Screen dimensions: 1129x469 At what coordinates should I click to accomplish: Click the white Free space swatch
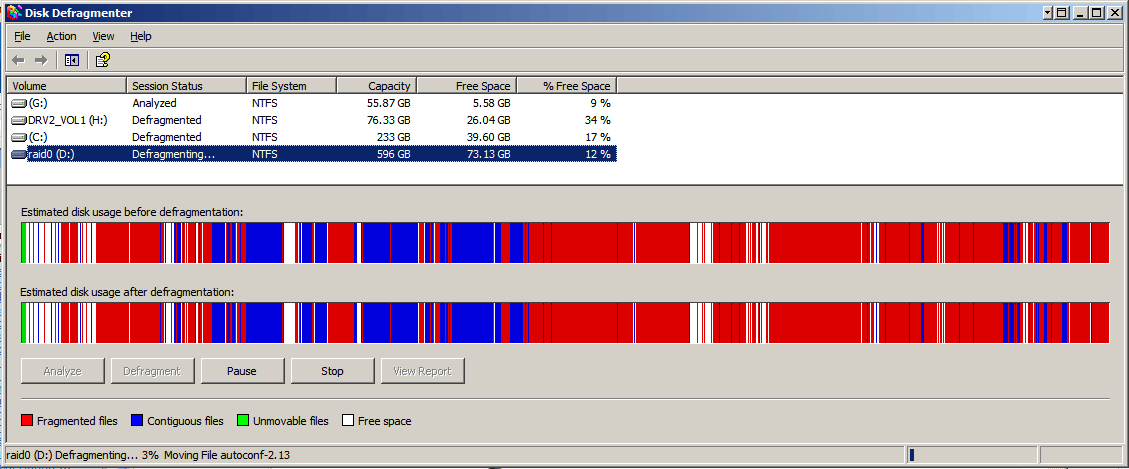point(348,421)
